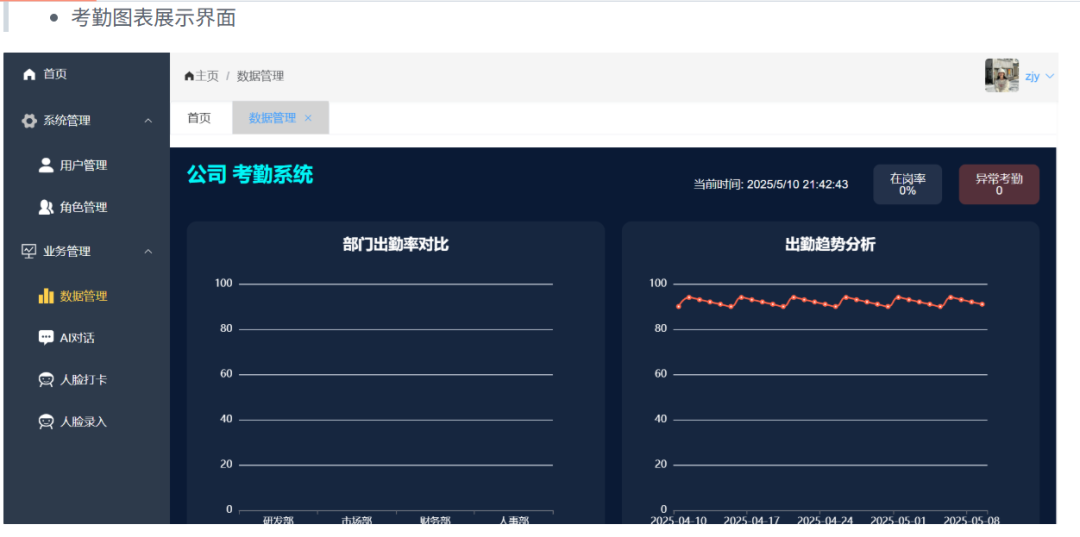The image size is (1080, 537).
Task: Switch to the 首页 tab
Action: tap(200, 118)
